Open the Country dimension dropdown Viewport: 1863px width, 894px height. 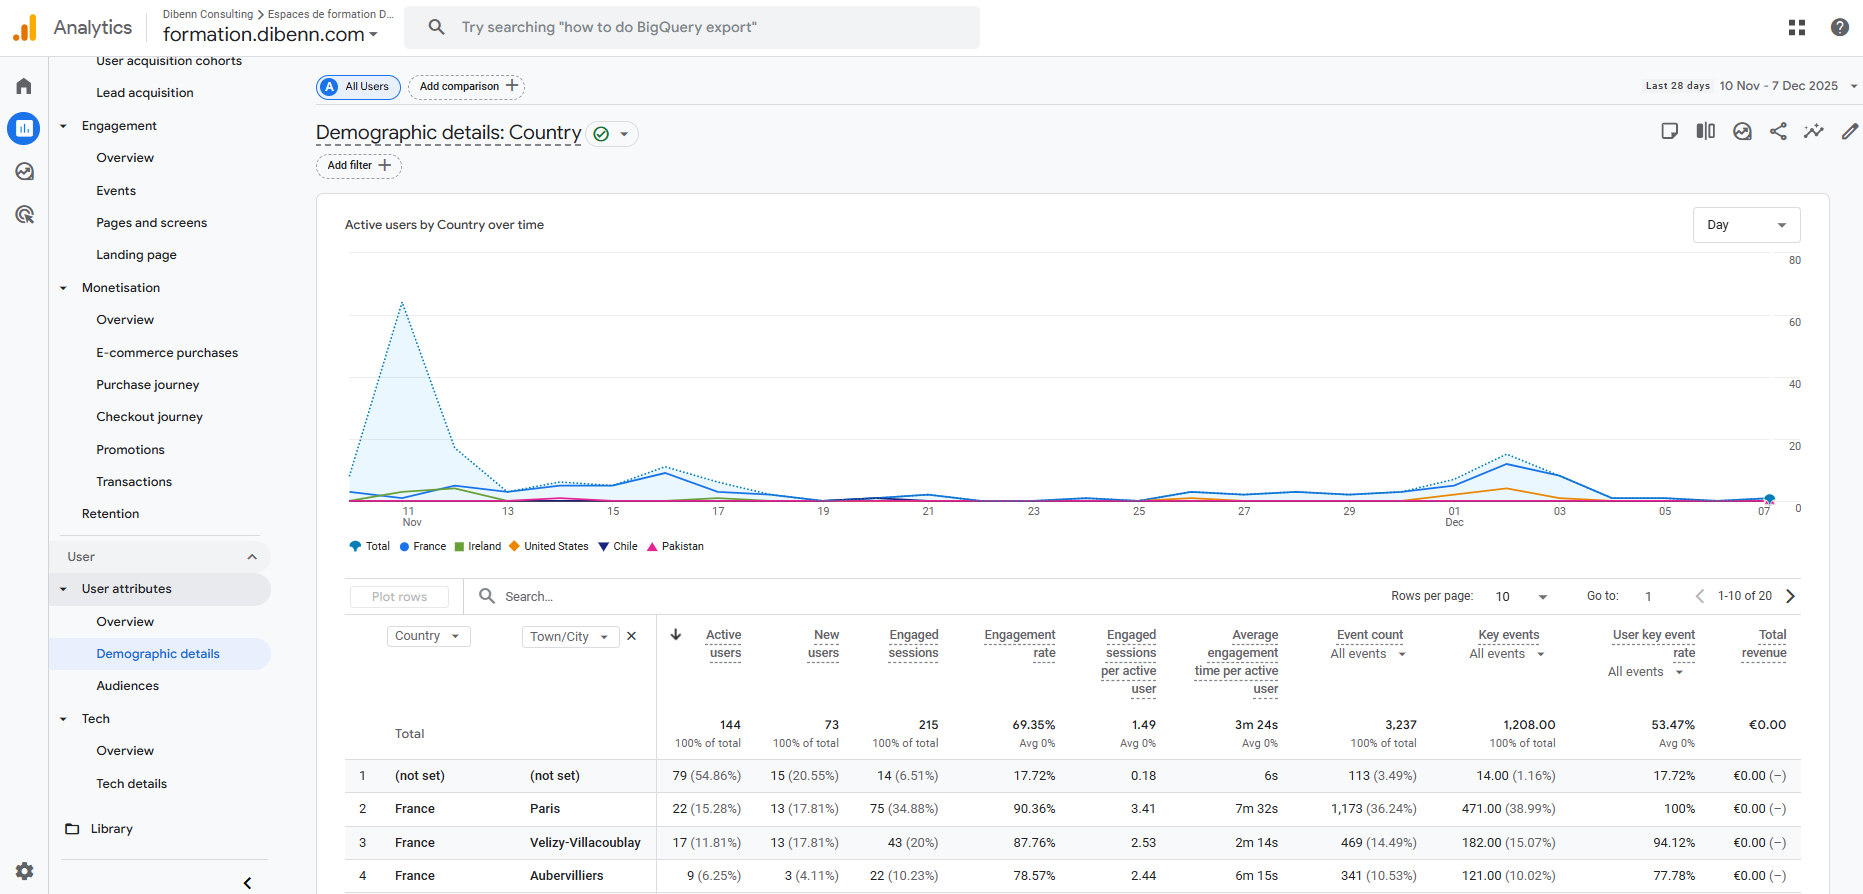click(x=428, y=636)
